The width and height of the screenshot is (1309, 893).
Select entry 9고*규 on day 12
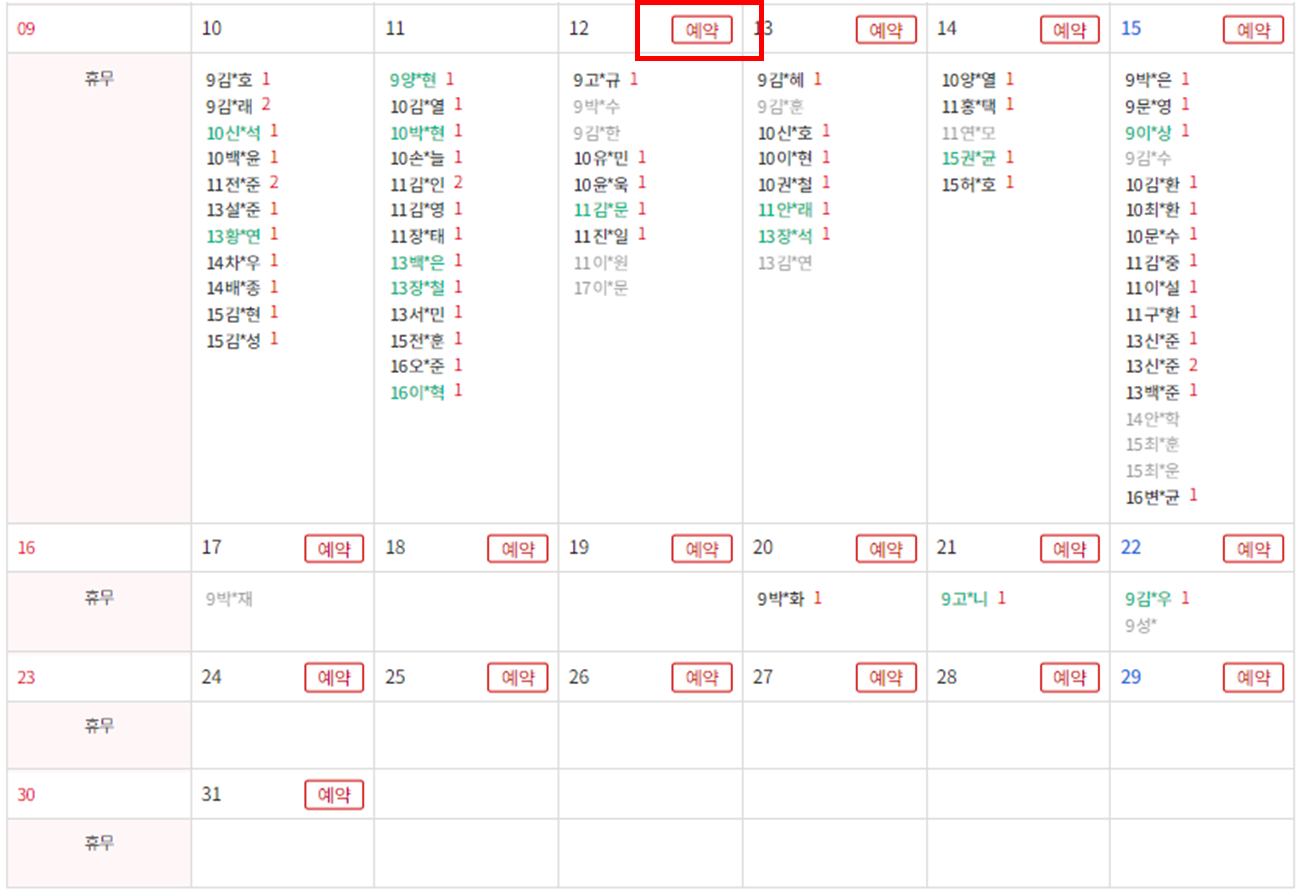(x=598, y=80)
